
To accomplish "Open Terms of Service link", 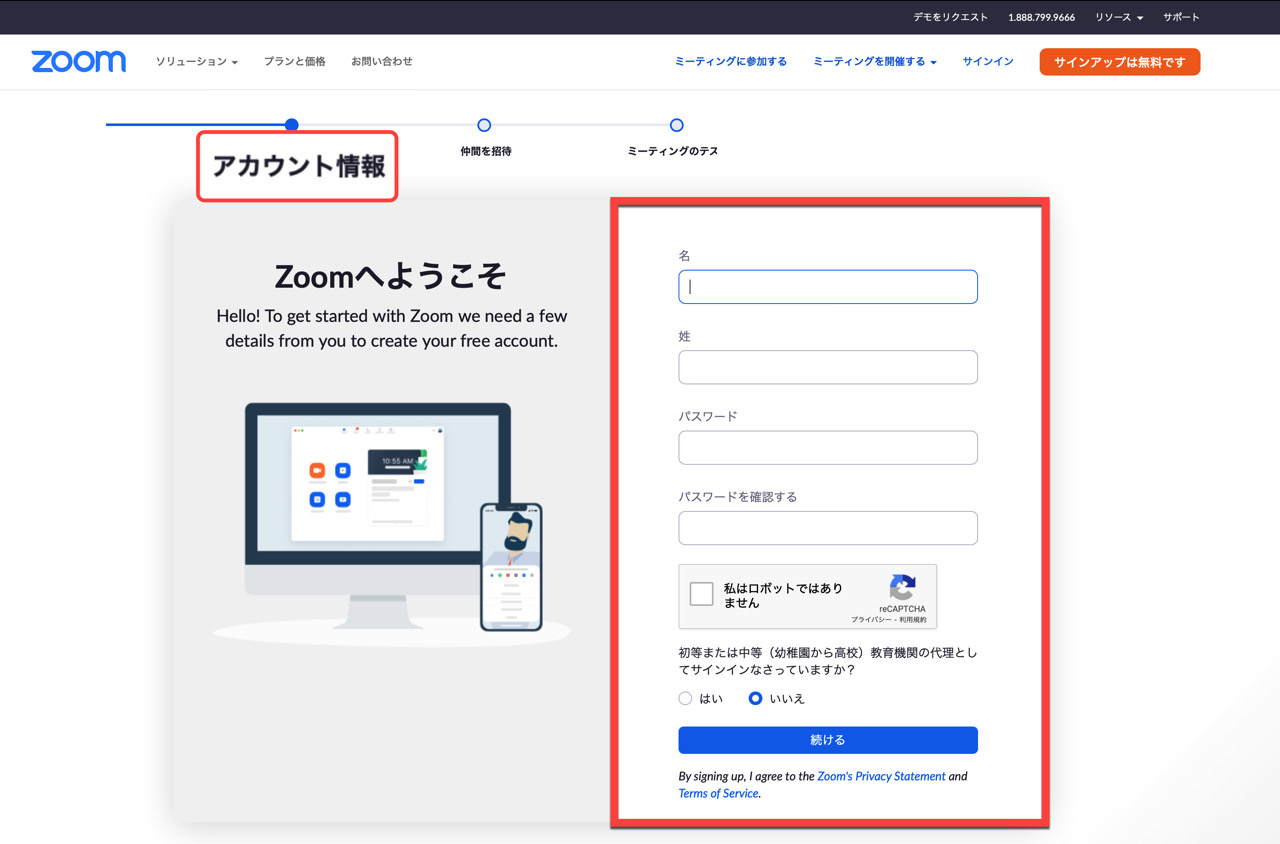I will (719, 793).
